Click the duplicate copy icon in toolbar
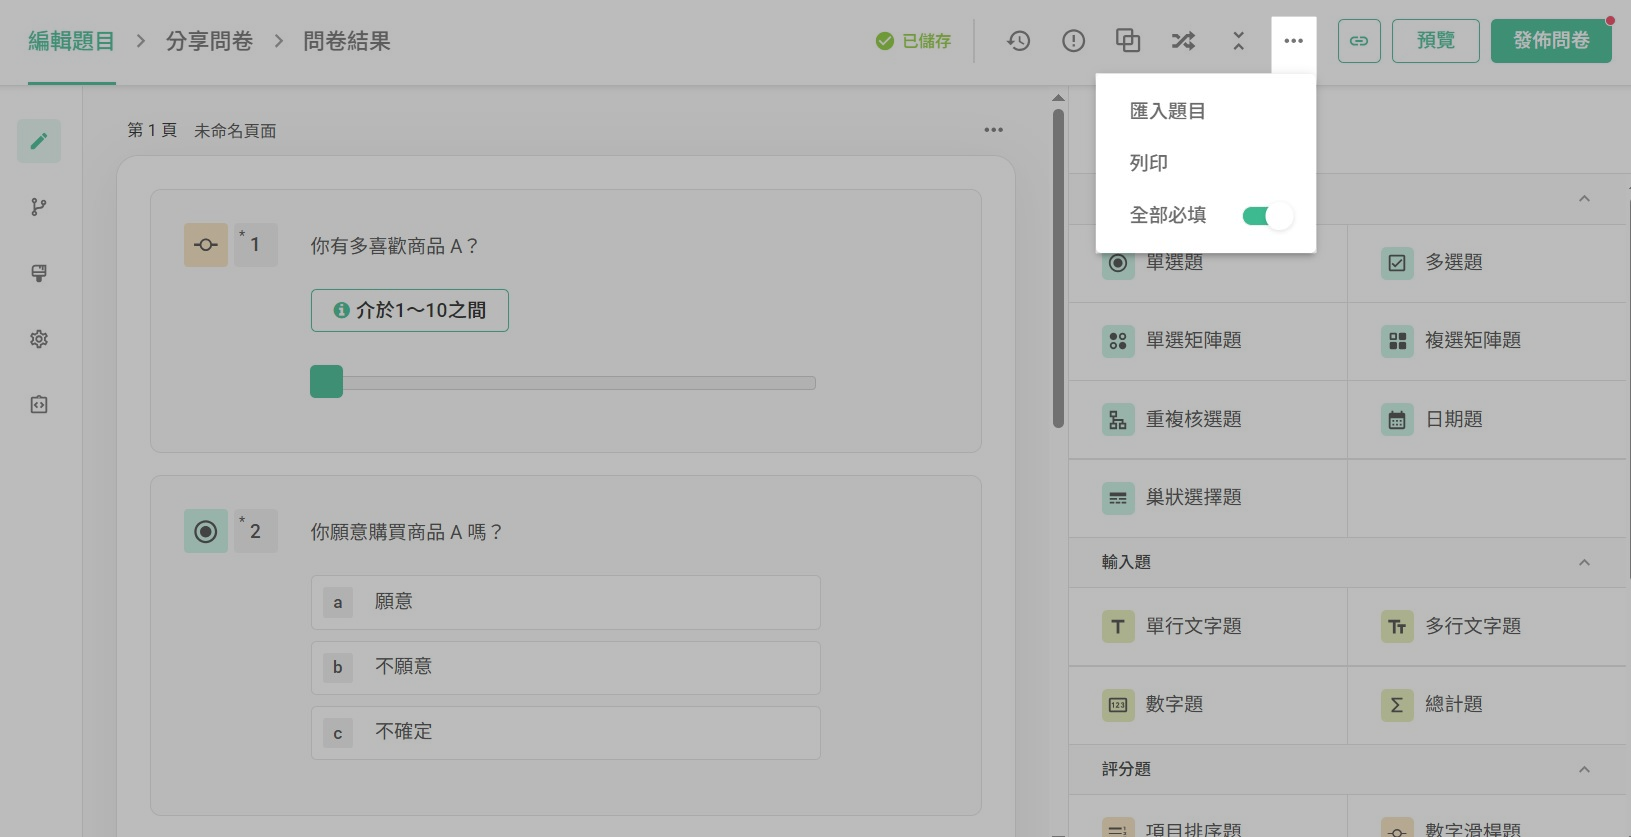 (x=1128, y=41)
